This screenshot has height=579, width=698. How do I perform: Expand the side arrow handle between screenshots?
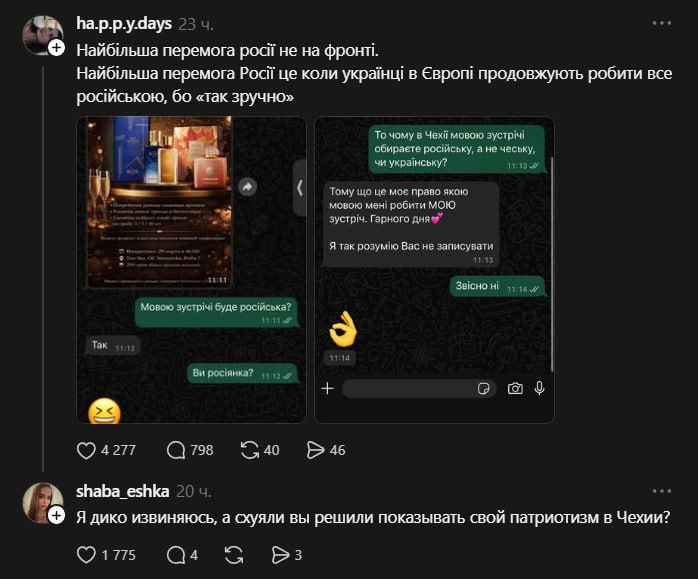pos(300,188)
